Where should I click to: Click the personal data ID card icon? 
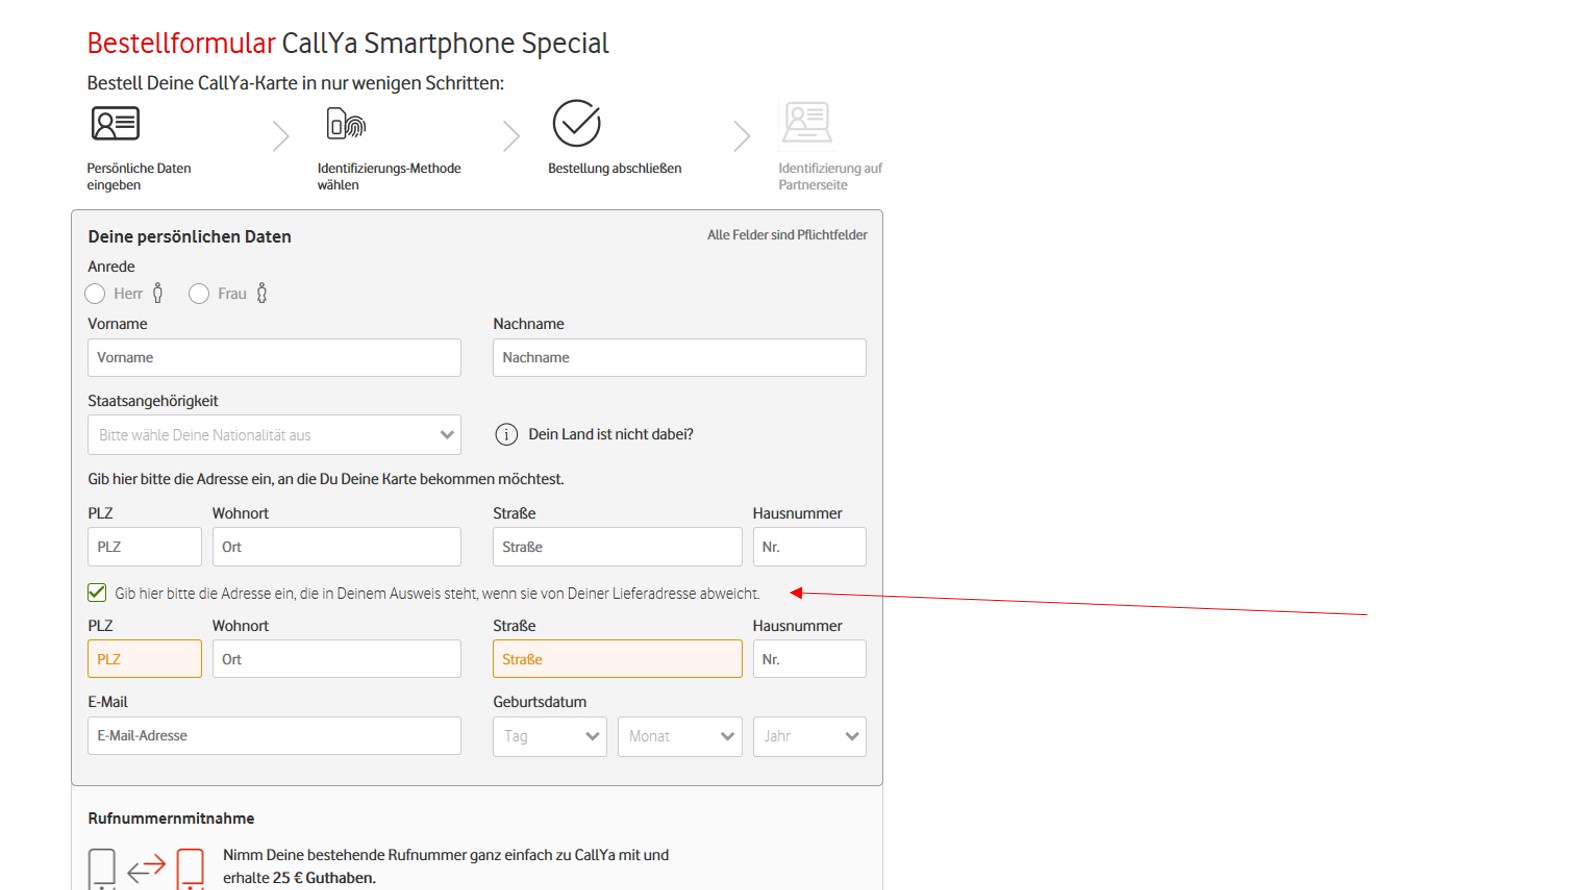coord(115,124)
